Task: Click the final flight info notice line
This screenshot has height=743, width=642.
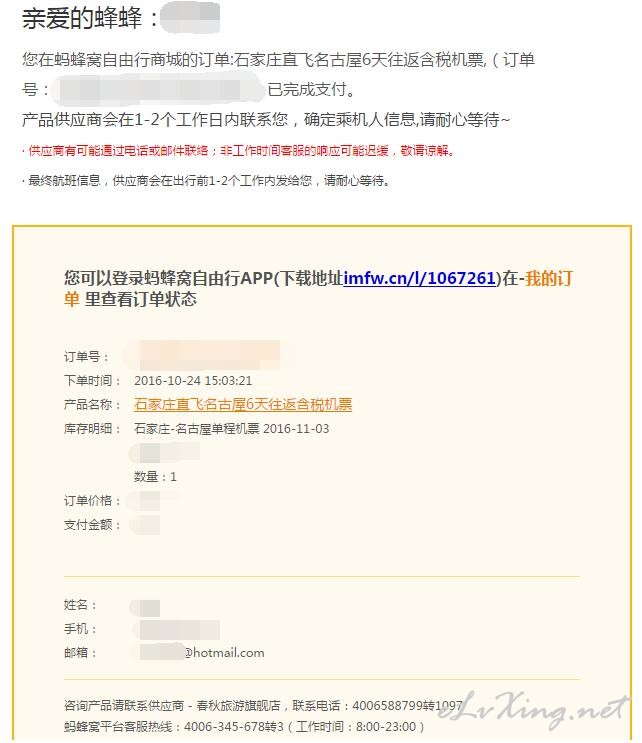Action: pos(206,181)
